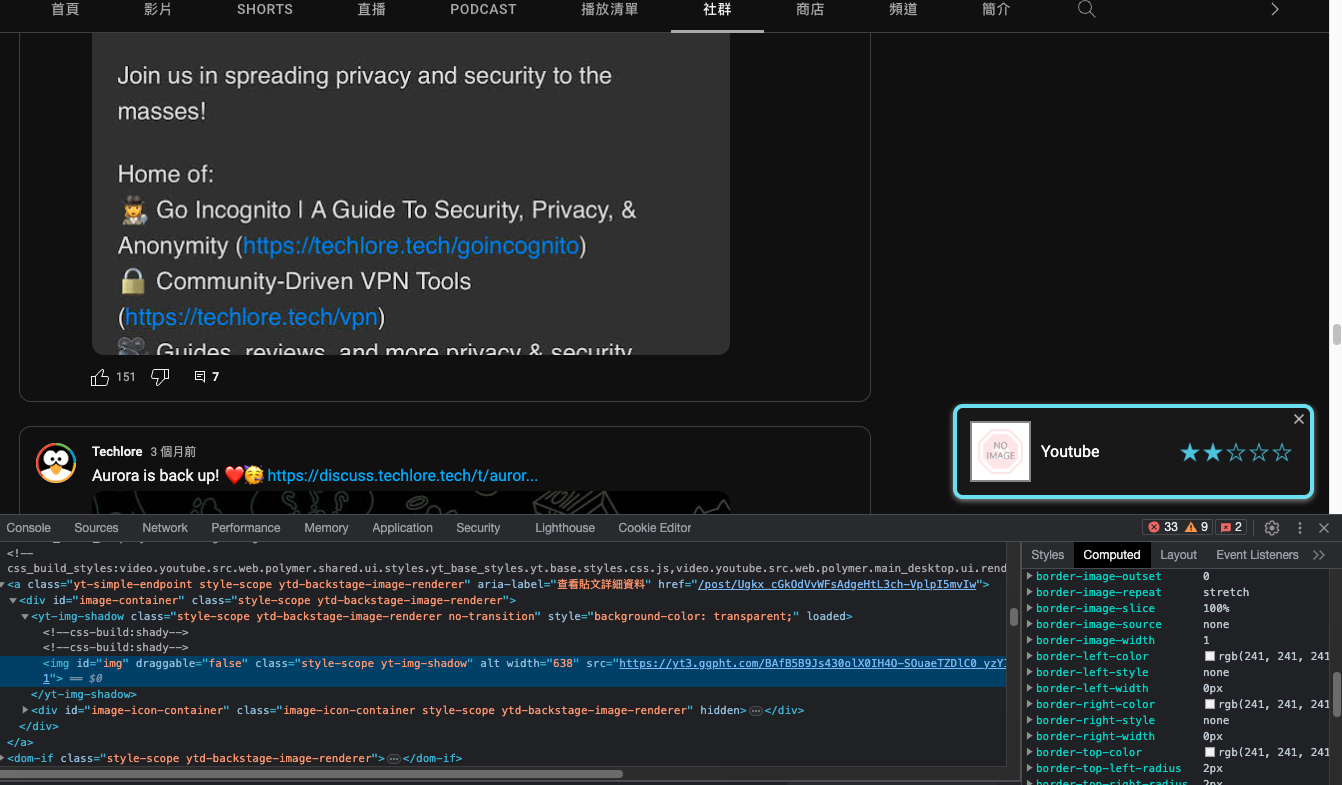Click the border-left-color color swatch

(1210, 656)
